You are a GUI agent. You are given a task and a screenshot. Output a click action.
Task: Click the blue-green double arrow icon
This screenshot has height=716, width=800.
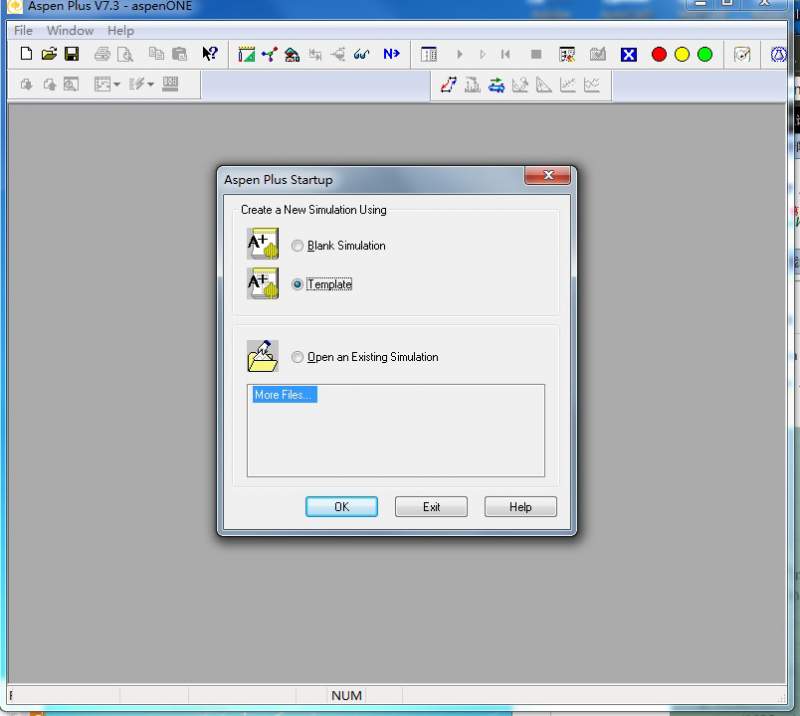click(x=496, y=84)
